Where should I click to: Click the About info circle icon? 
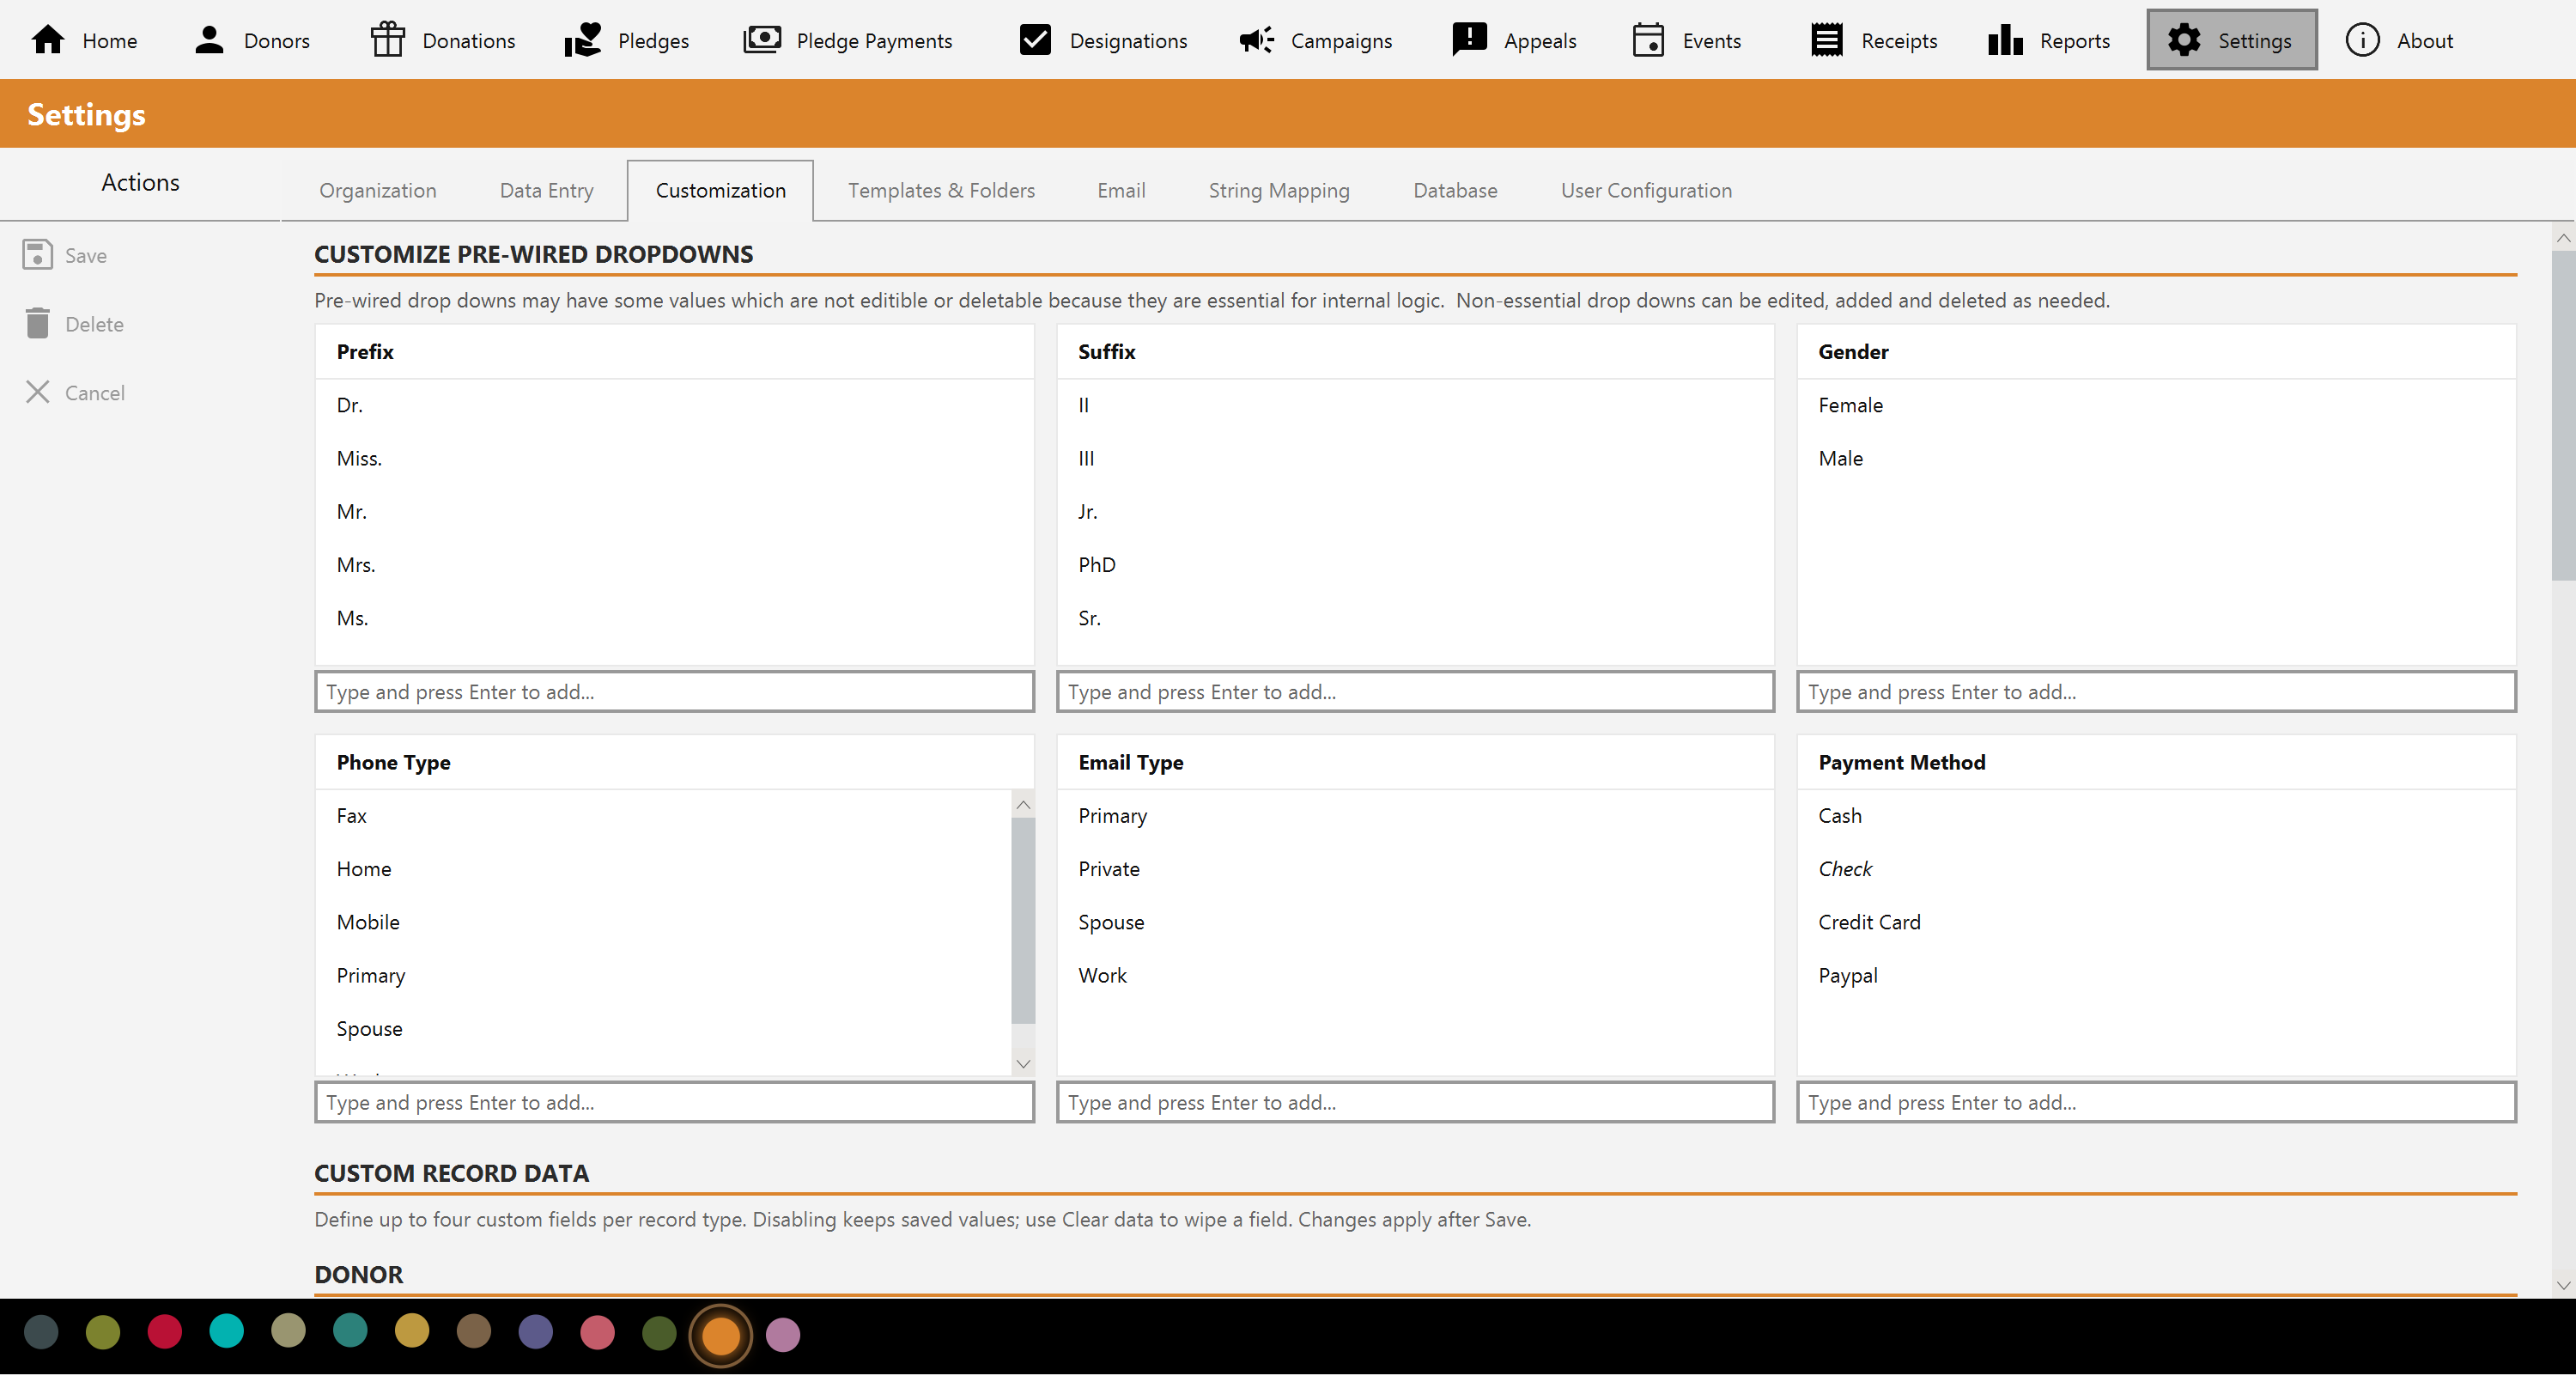pos(2363,40)
